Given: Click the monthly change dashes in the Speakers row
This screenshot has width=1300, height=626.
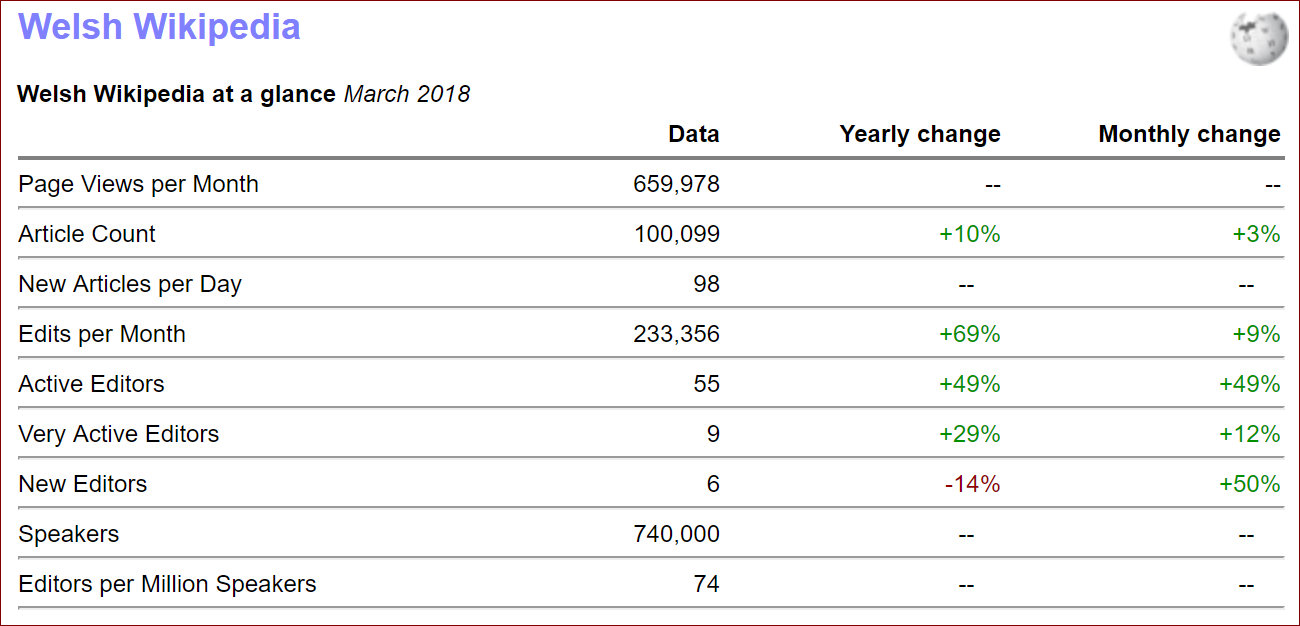Looking at the screenshot, I should 1246,535.
